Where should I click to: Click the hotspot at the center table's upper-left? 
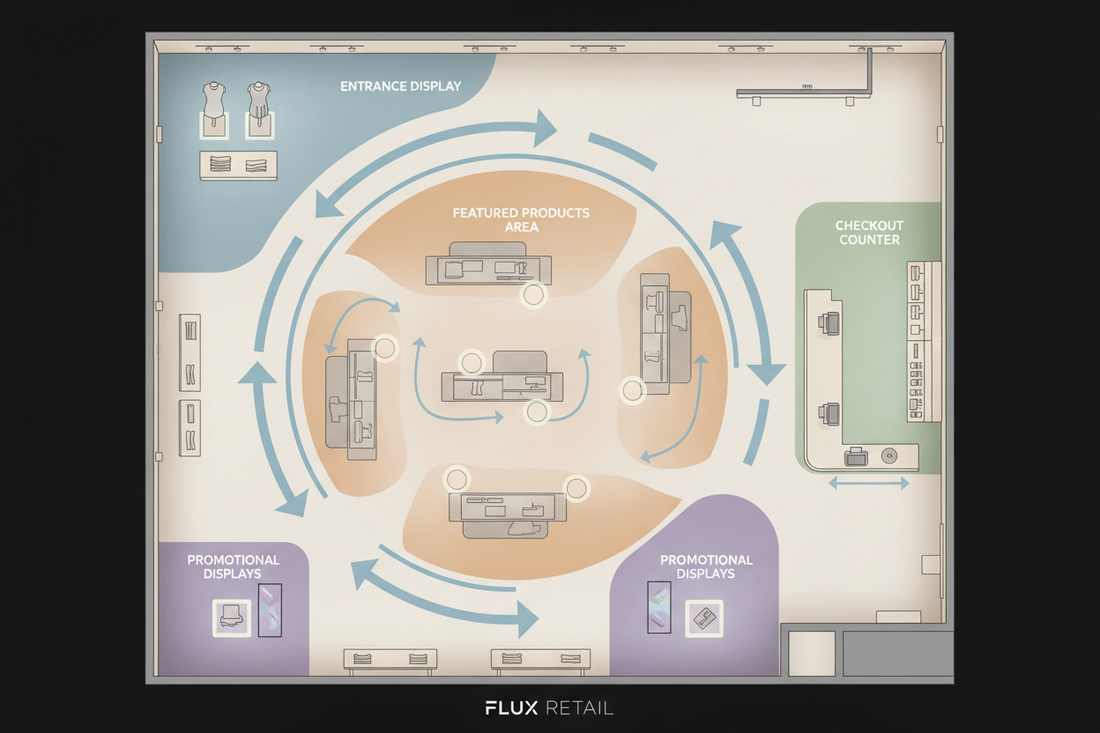coord(471,363)
